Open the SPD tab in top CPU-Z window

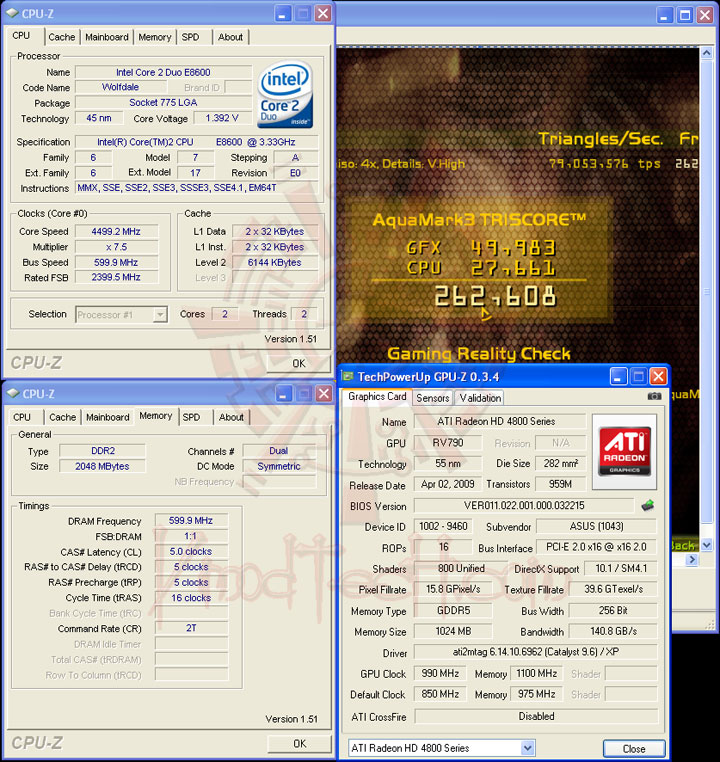(190, 37)
